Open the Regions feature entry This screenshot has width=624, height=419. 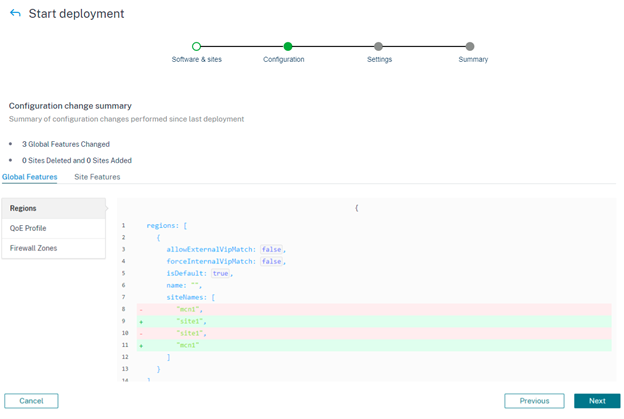[x=54, y=208]
